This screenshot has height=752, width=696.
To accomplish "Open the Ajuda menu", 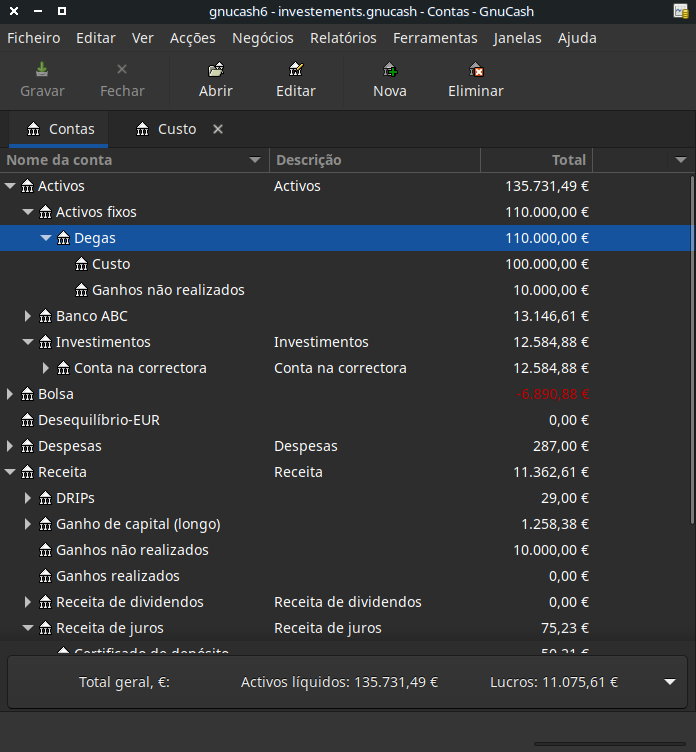I will click(577, 38).
